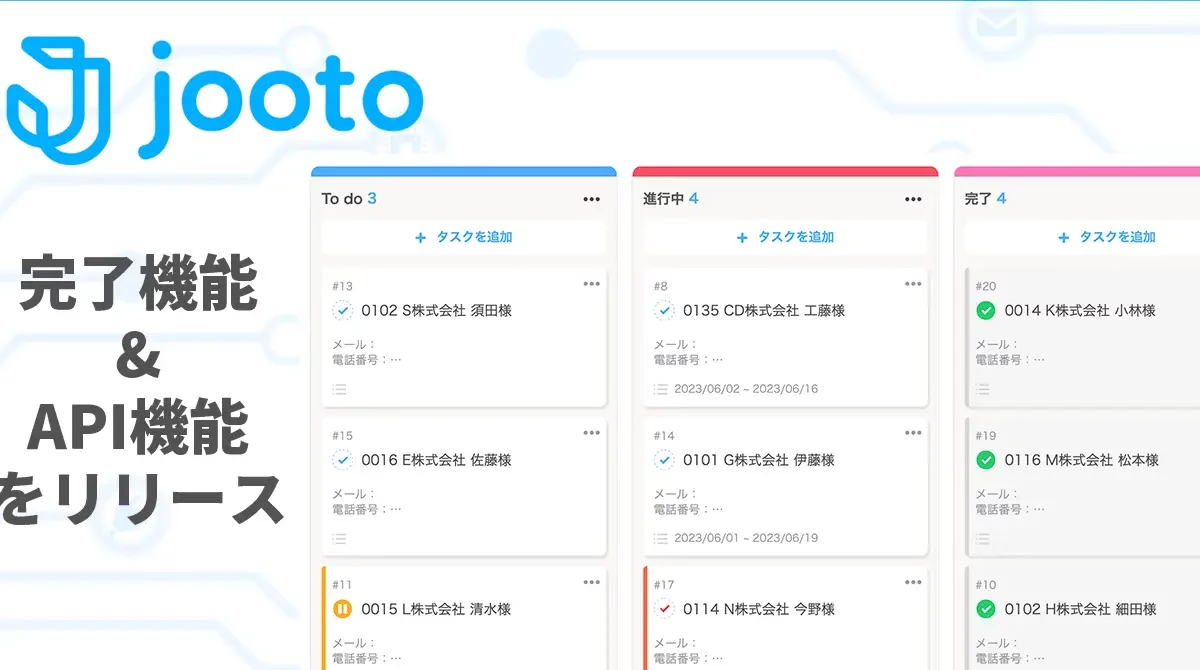The width and height of the screenshot is (1200, 670).
Task: Open the more menu on card #8
Action: (x=913, y=284)
